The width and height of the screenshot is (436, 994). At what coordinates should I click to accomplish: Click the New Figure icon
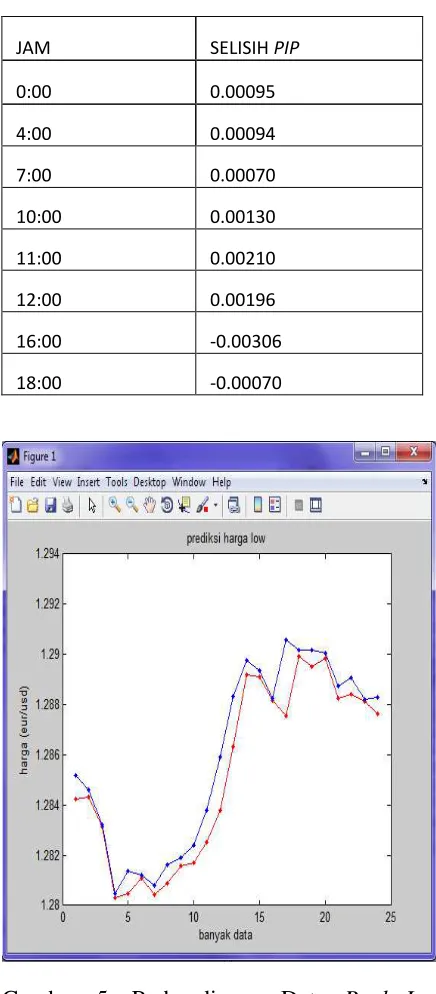16,505
